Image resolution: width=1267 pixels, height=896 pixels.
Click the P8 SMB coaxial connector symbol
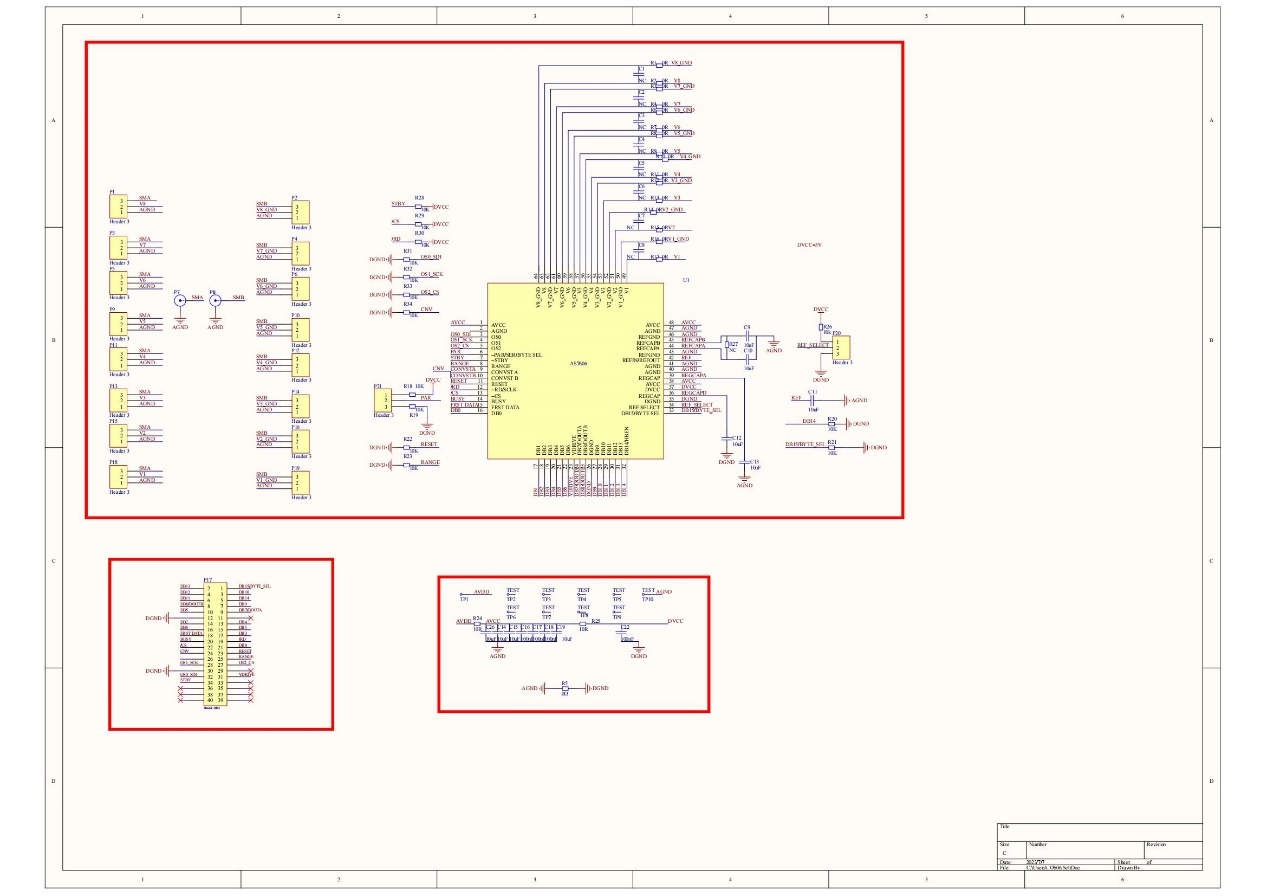(215, 300)
